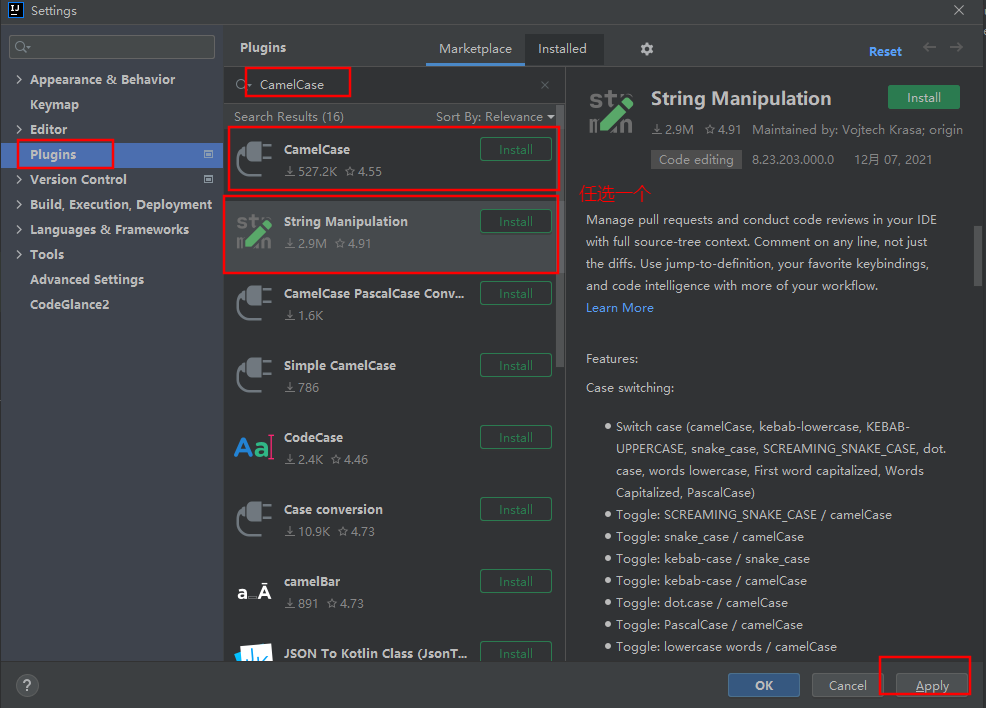Expand Build, Execution, Deployment node

click(19, 204)
